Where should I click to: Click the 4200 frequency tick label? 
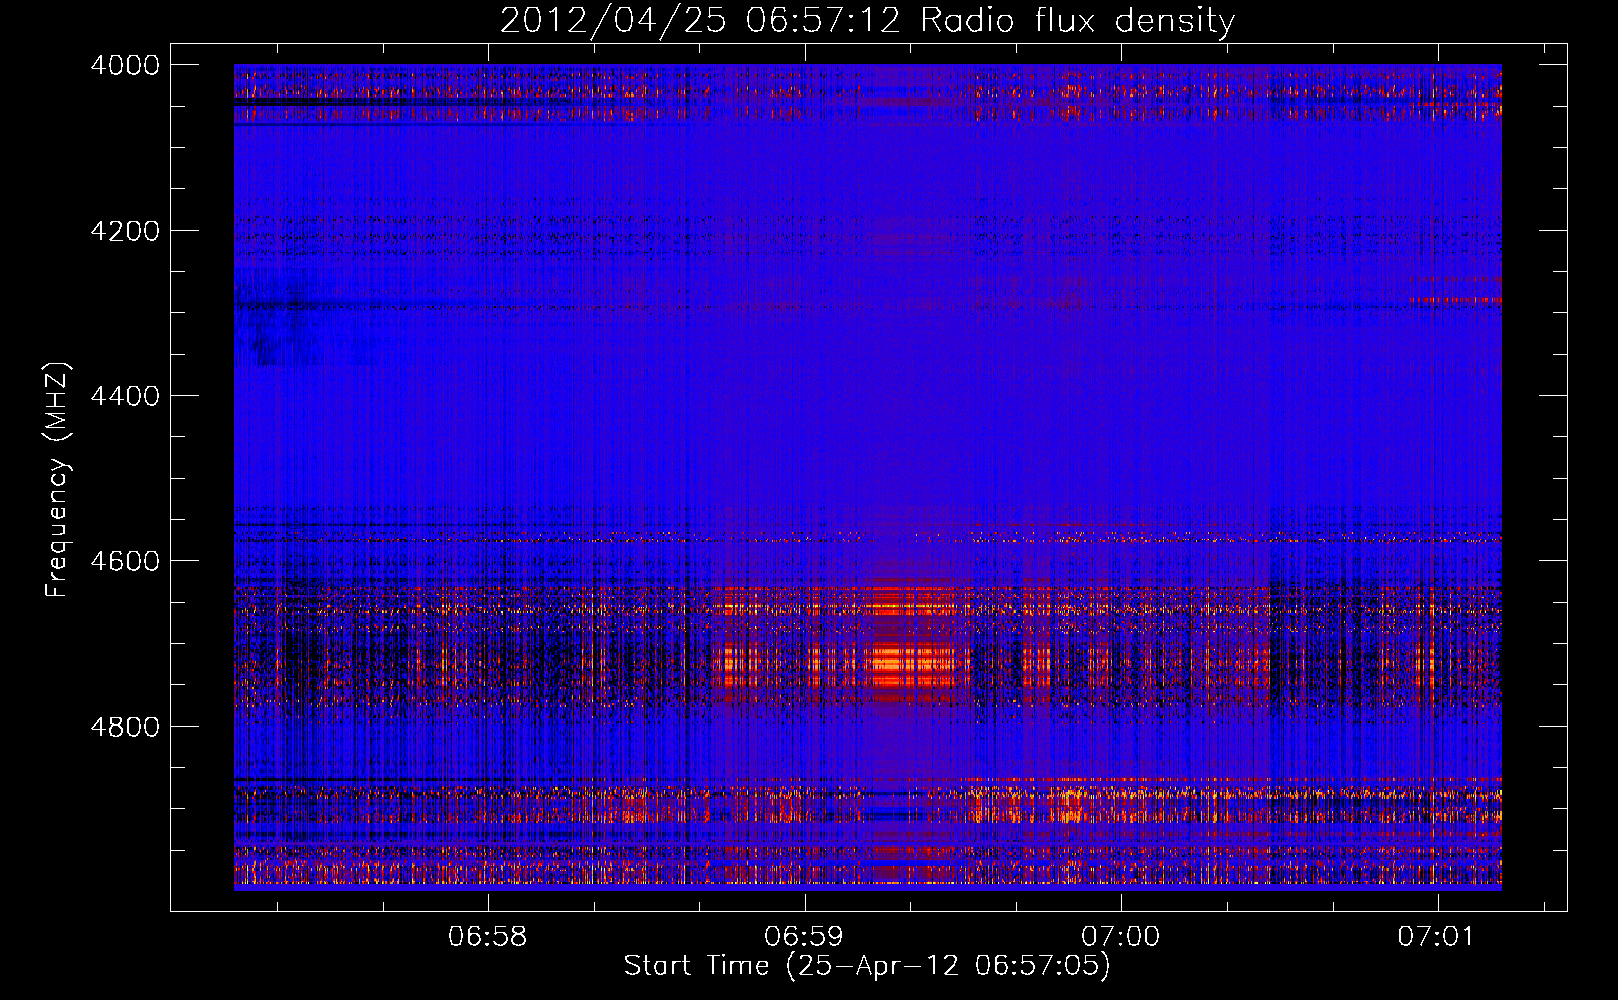(125, 231)
